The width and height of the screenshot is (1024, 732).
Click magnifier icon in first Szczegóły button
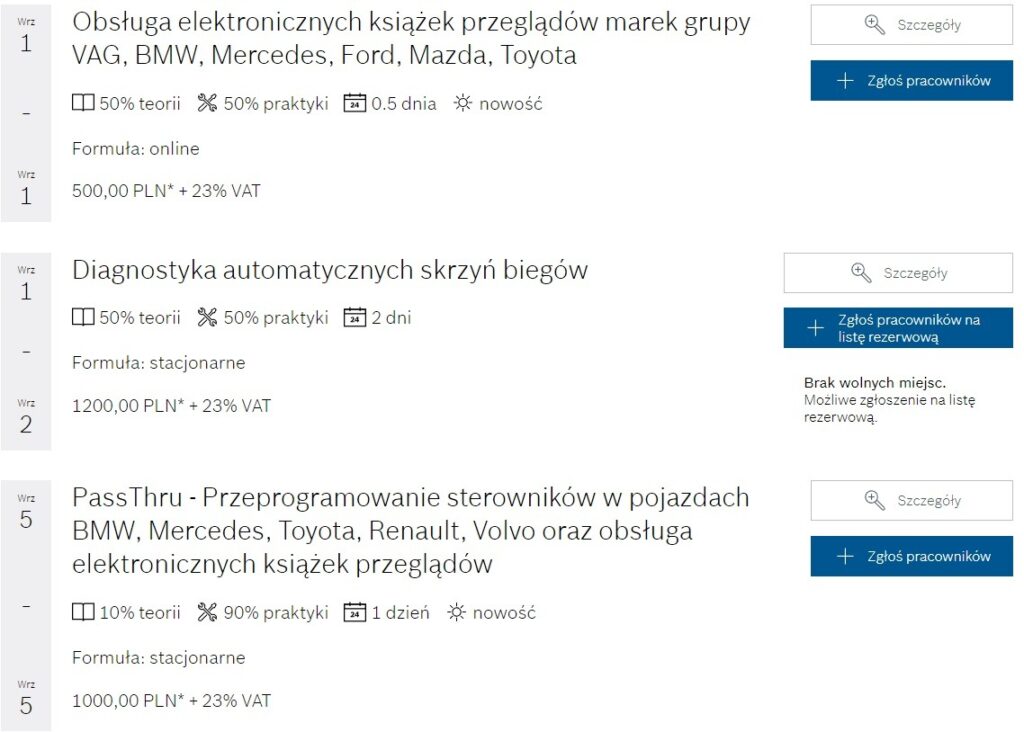[x=875, y=25]
